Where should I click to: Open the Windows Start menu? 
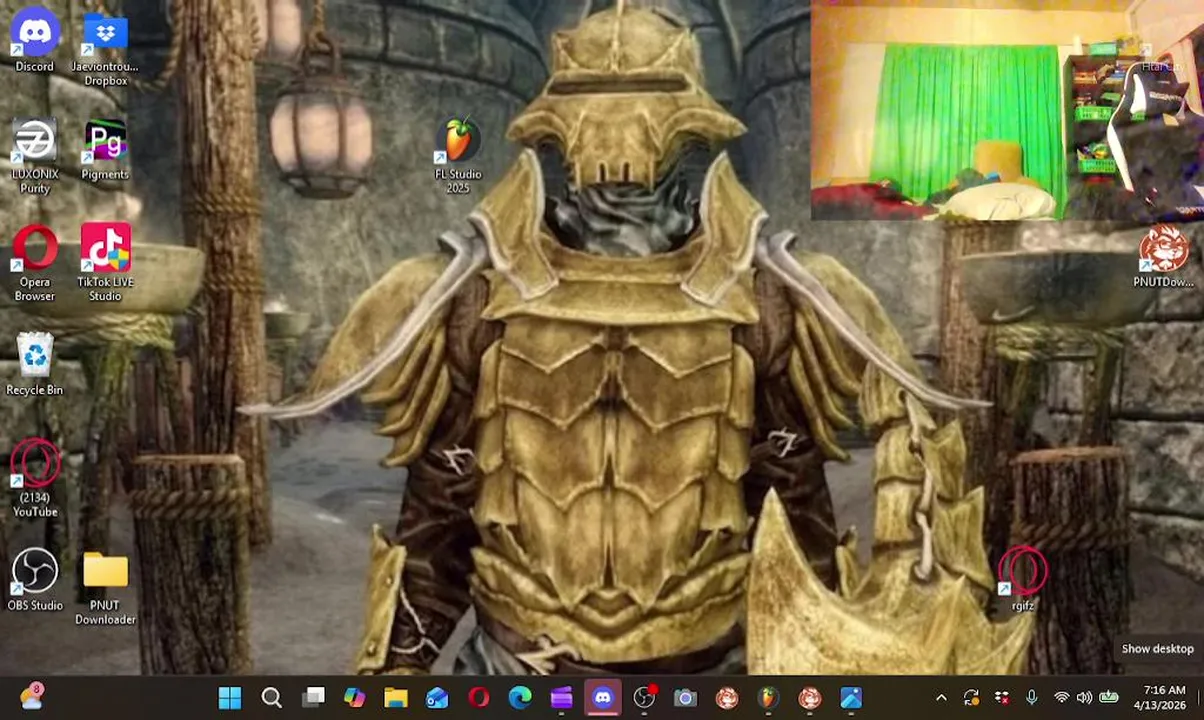pos(230,697)
